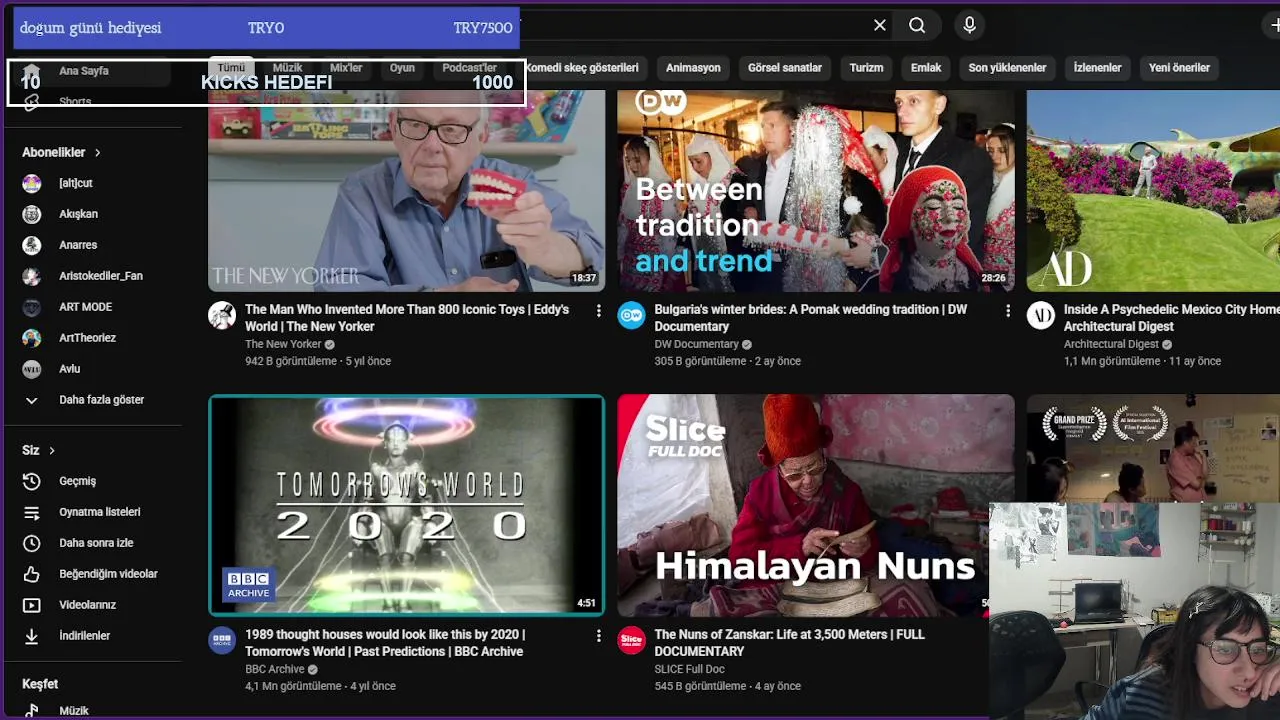Click The New Yorker channel name
This screenshot has width=1280, height=720.
[283, 344]
